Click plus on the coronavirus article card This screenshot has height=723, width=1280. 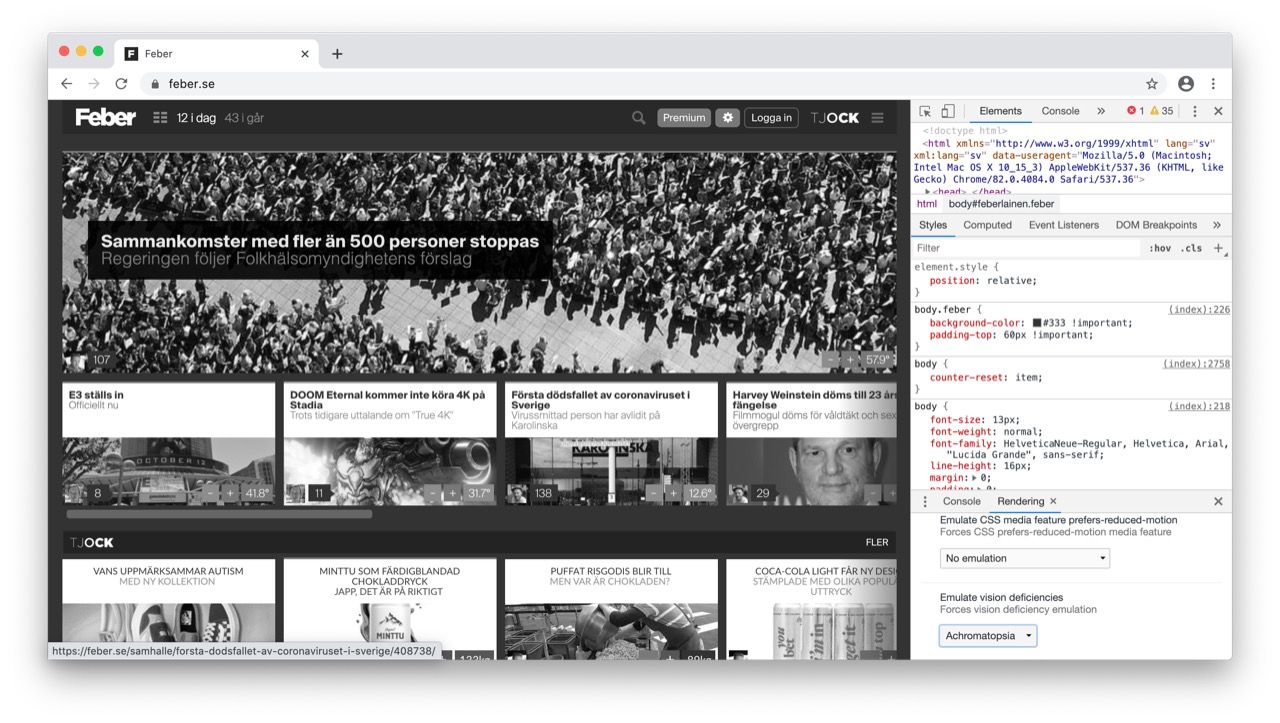coord(673,493)
